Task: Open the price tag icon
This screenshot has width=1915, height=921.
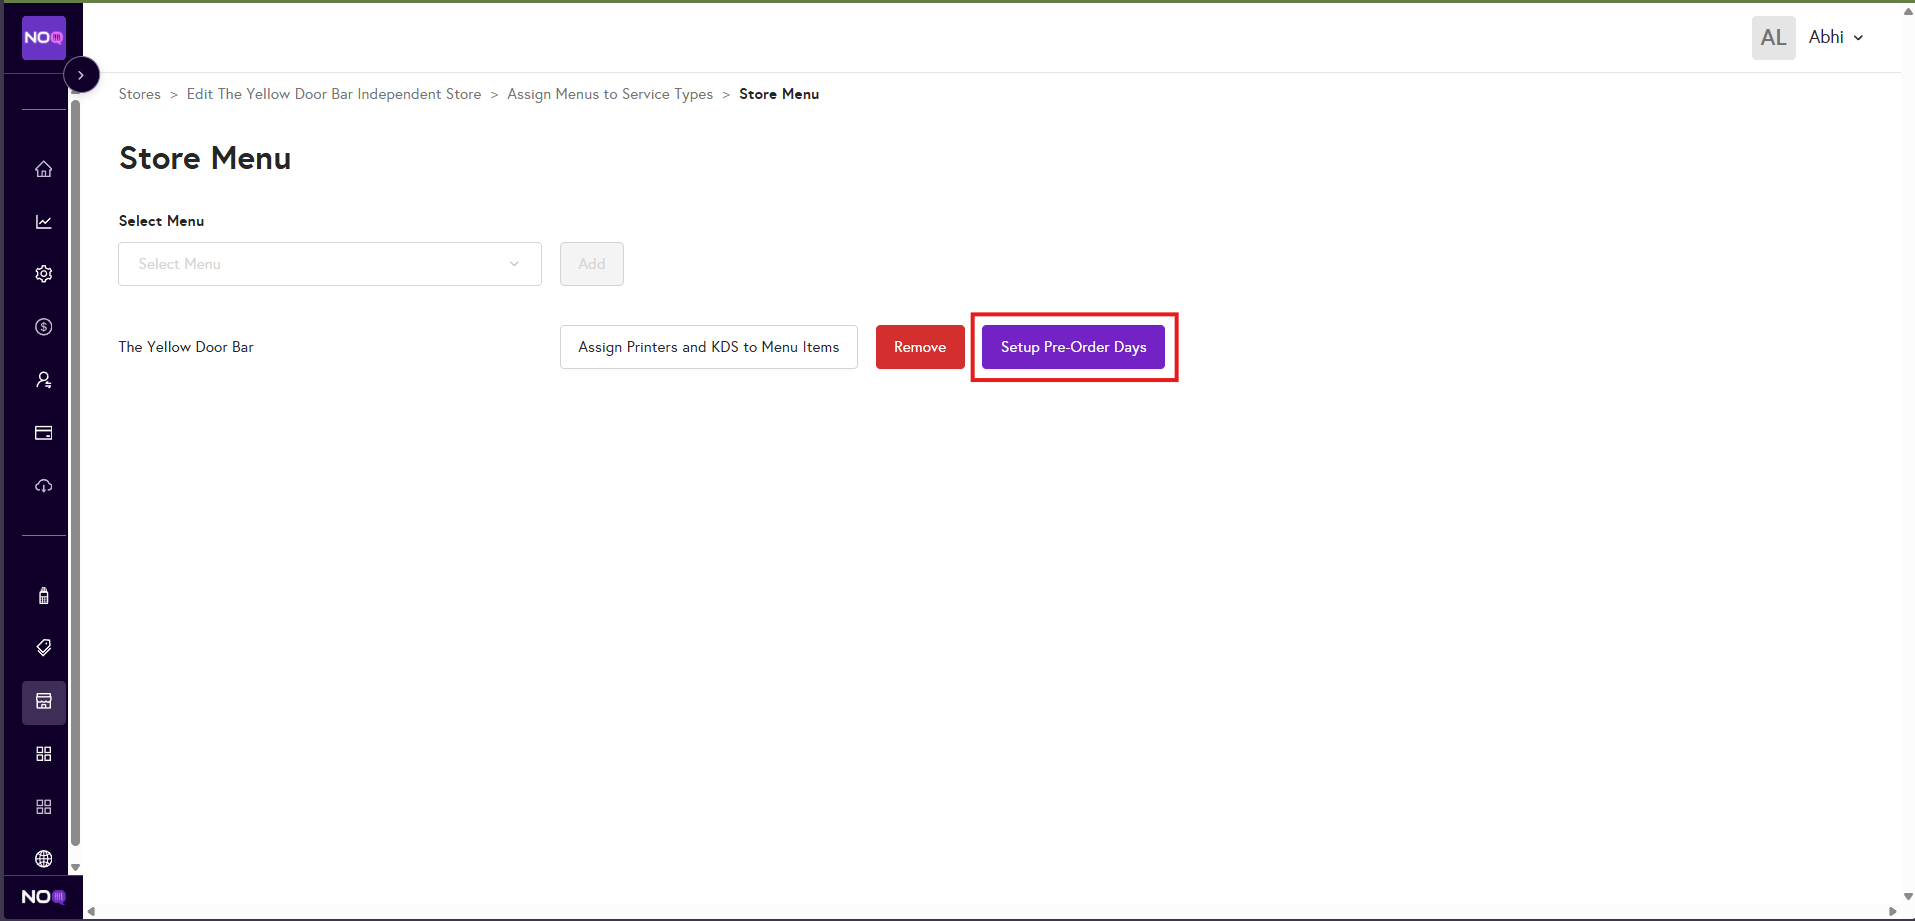Action: (44, 648)
